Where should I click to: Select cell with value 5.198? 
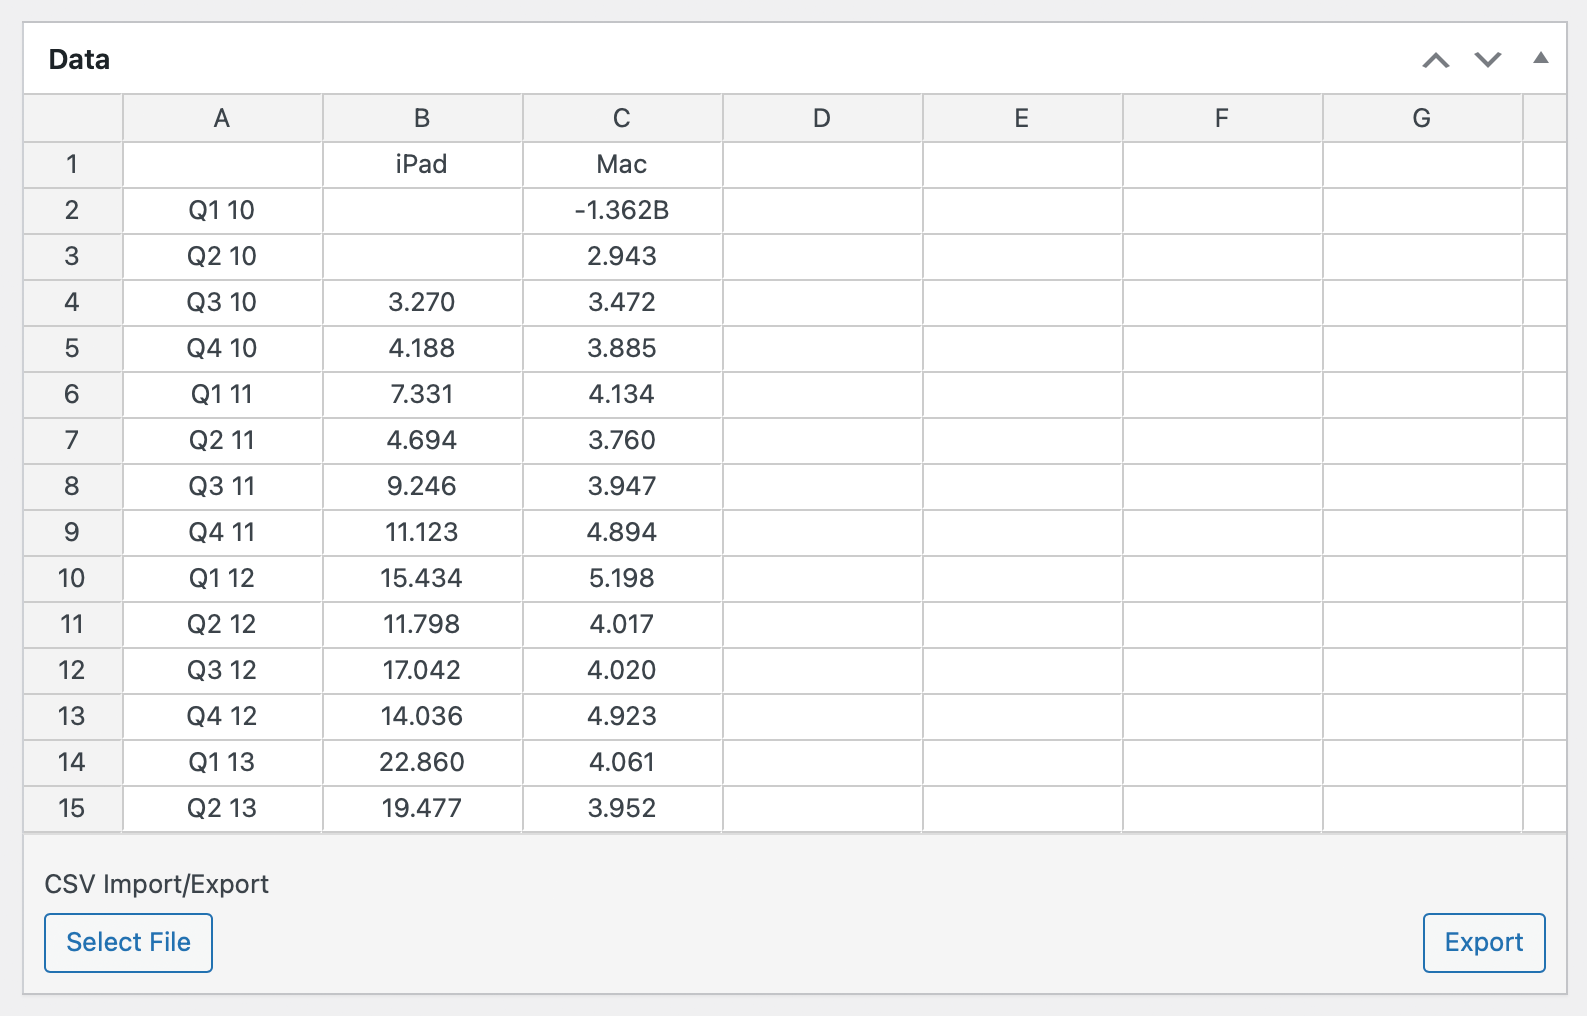pos(622,578)
